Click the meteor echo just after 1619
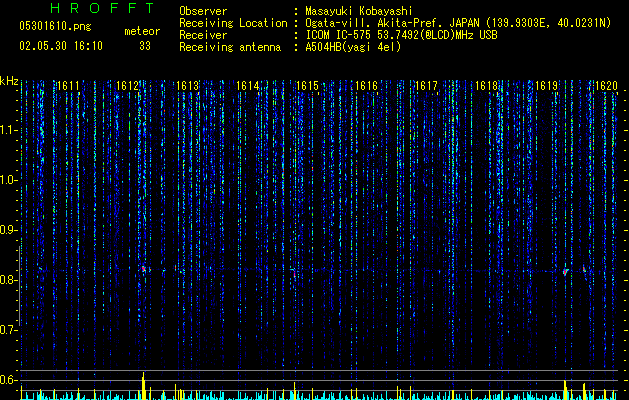Viewport: 629px width, 400px height. coord(565,272)
